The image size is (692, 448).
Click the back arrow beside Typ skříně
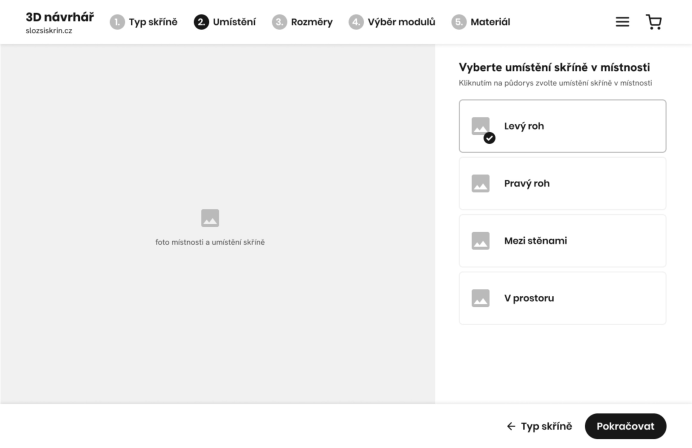point(511,426)
